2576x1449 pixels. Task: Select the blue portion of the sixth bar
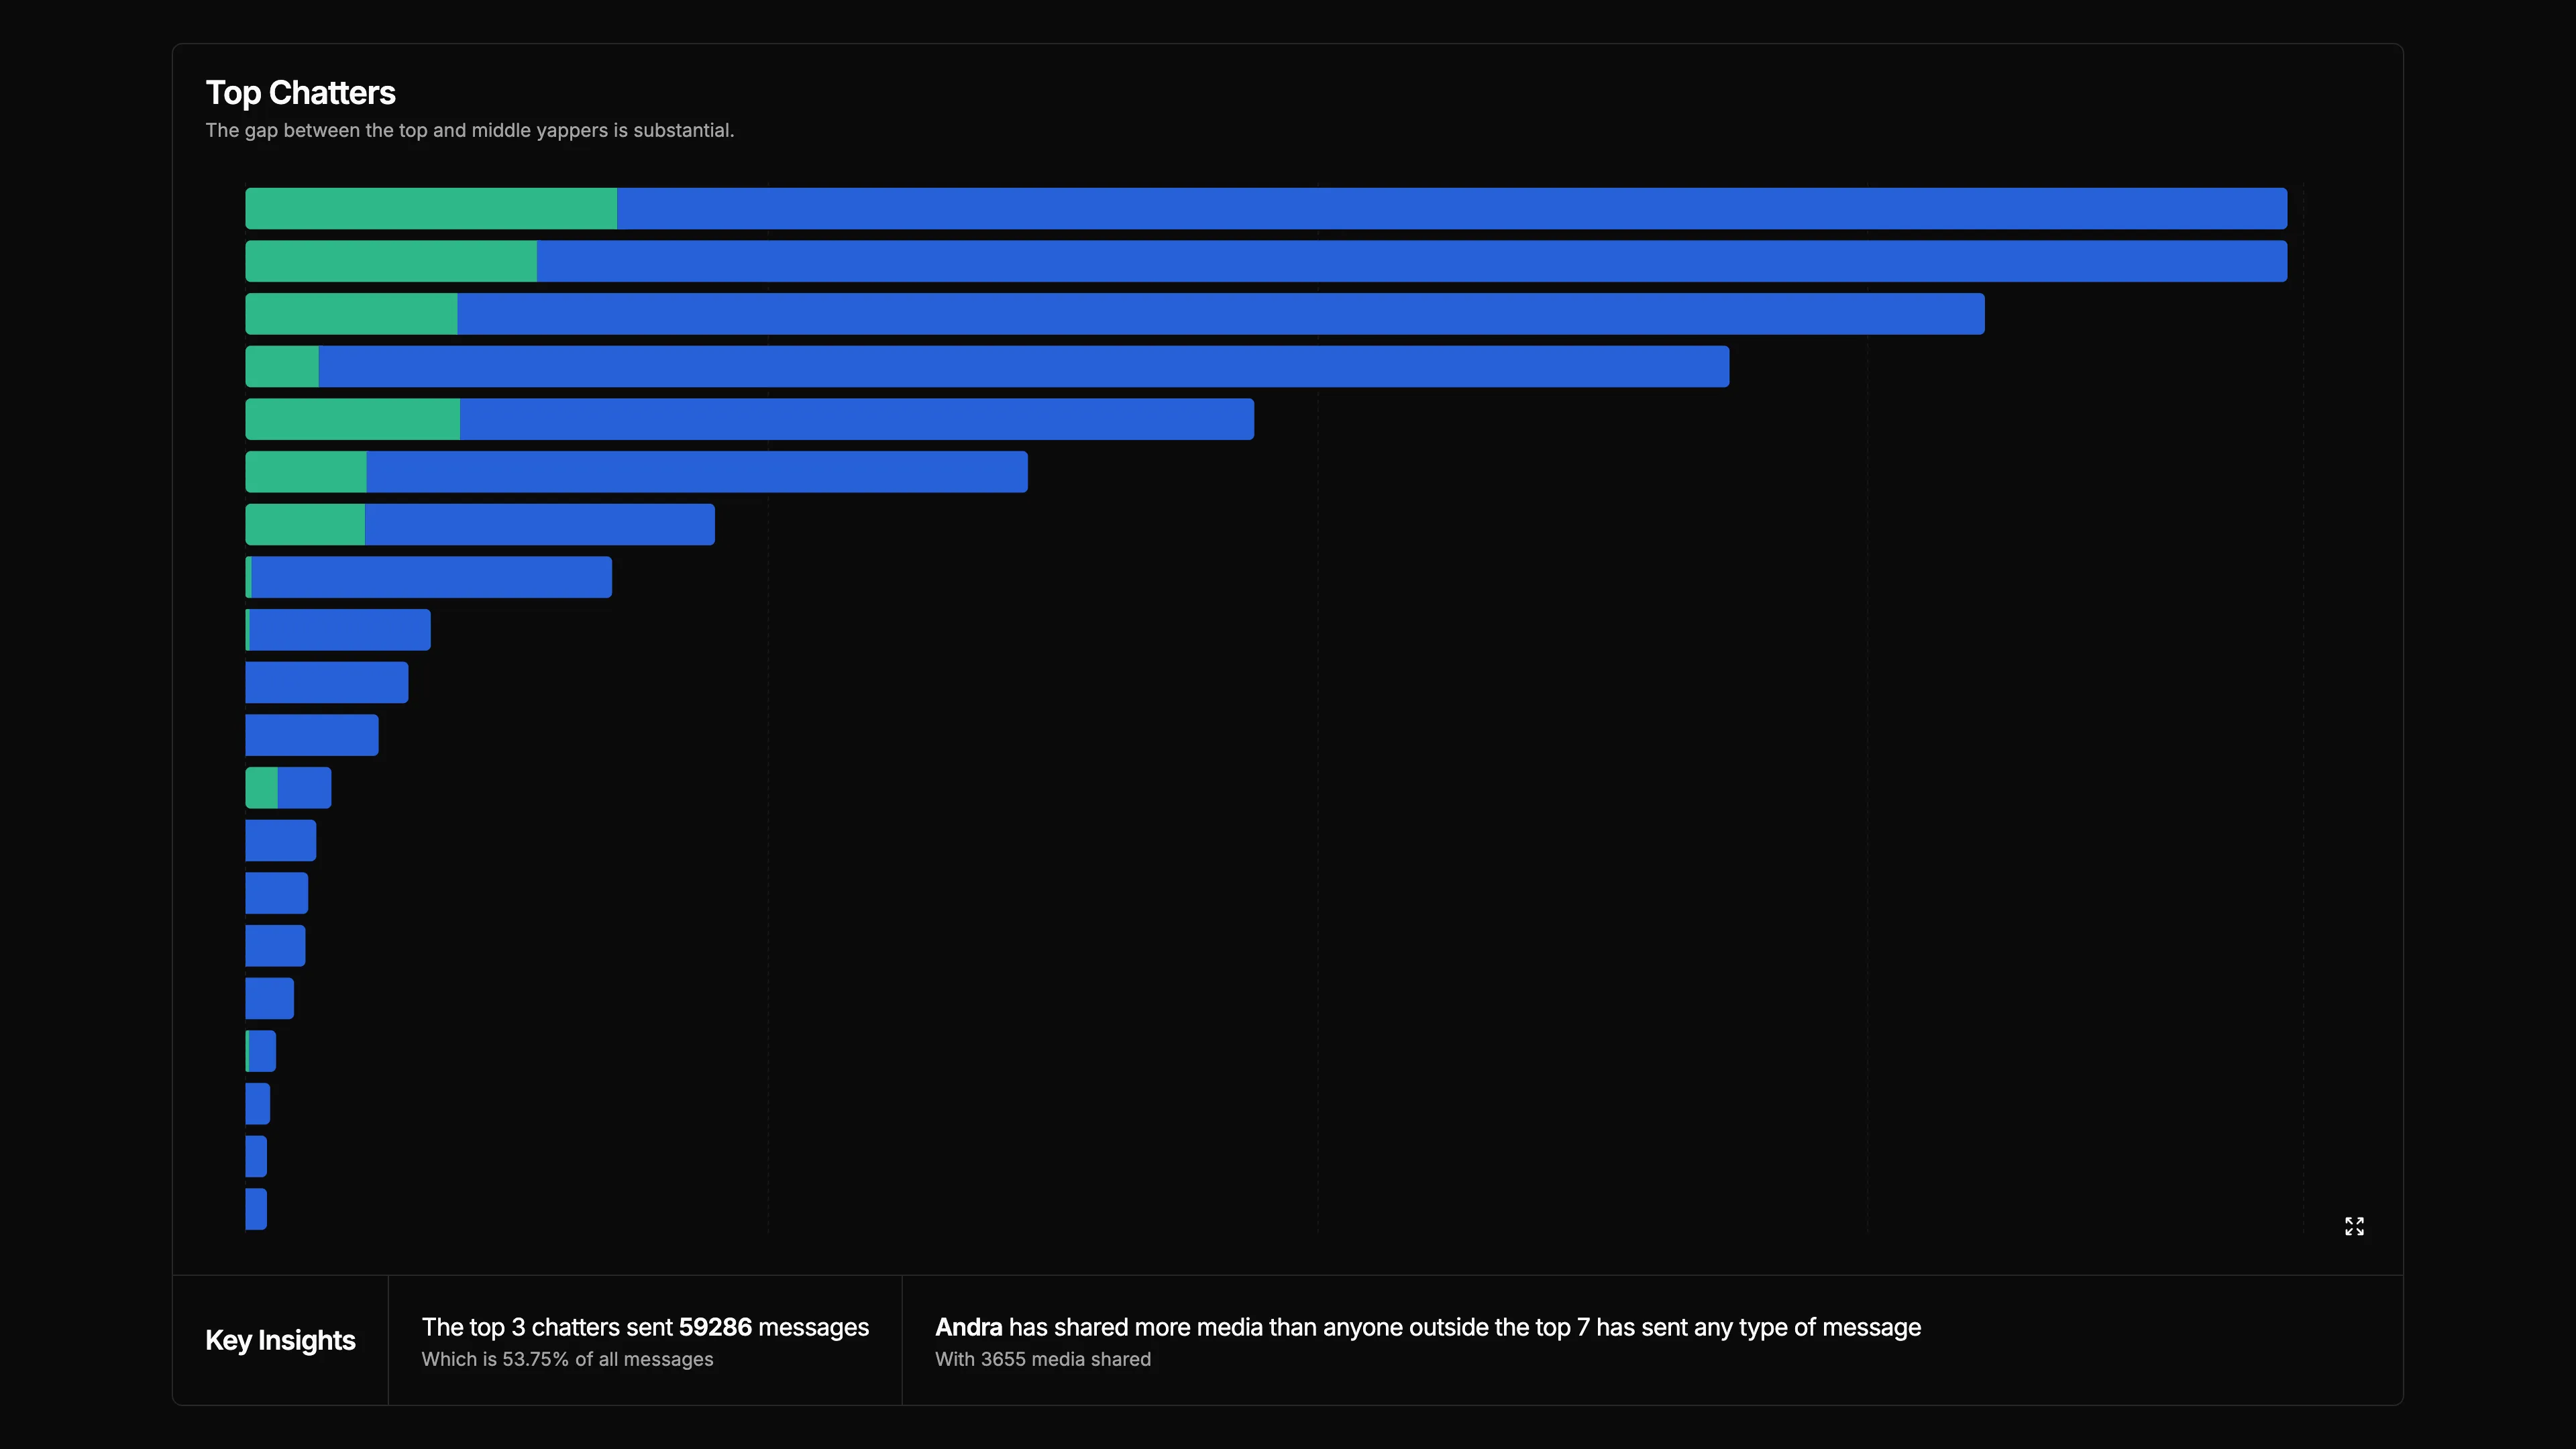click(696, 472)
